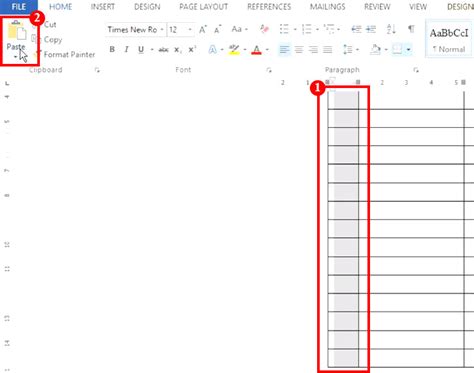This screenshot has width=474, height=373.
Task: Click Shrink Font icon
Action: tap(218, 30)
